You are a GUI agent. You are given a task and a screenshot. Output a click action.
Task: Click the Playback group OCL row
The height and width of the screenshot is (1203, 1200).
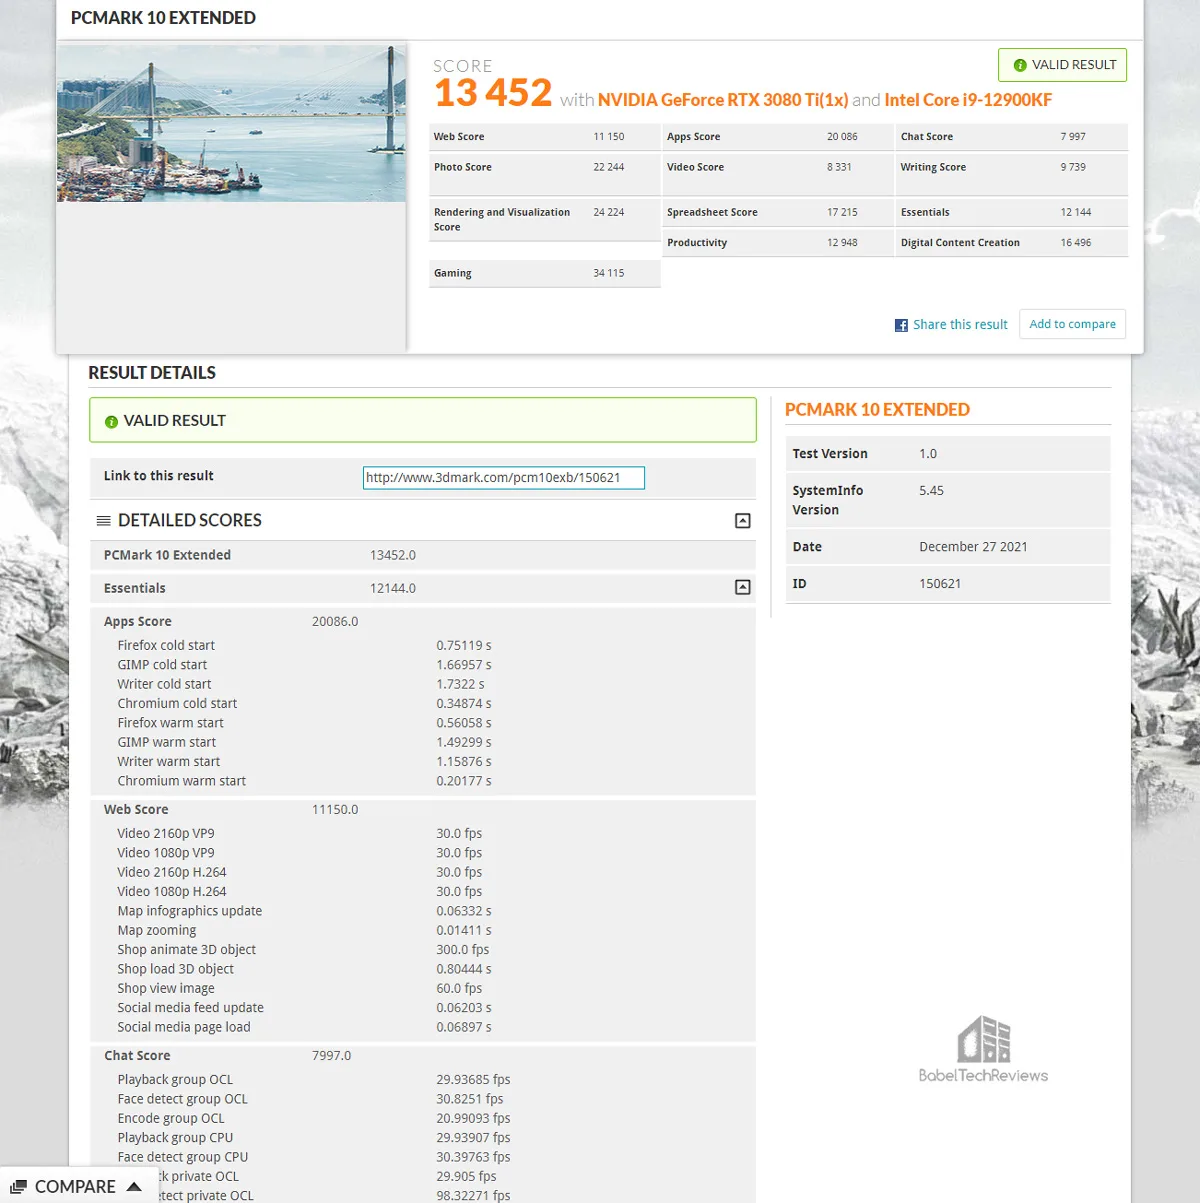(423, 1080)
